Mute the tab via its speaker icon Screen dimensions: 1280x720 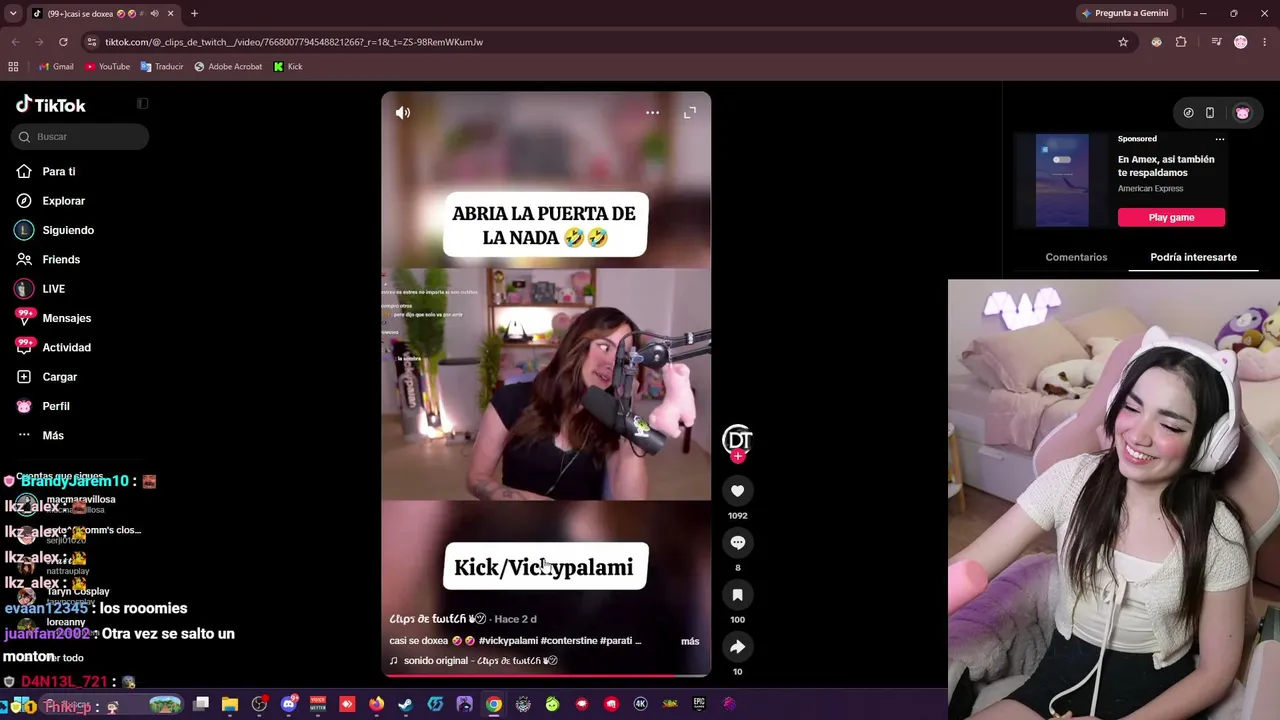tap(154, 13)
